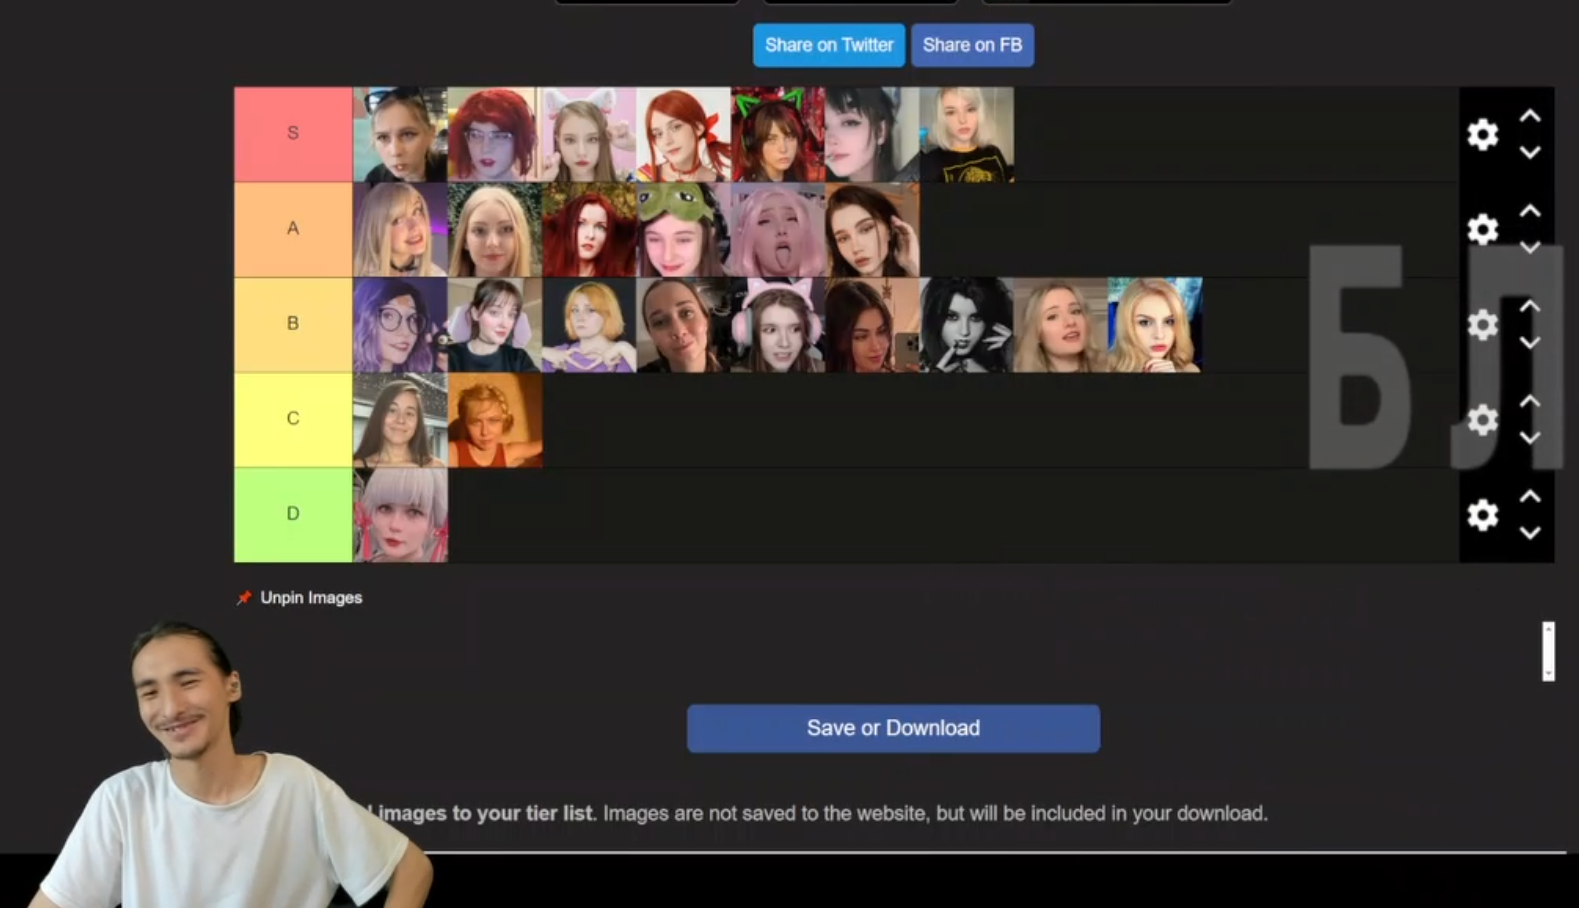Image resolution: width=1579 pixels, height=908 pixels.
Task: Move C tier row up with arrow
Action: click(x=1530, y=401)
